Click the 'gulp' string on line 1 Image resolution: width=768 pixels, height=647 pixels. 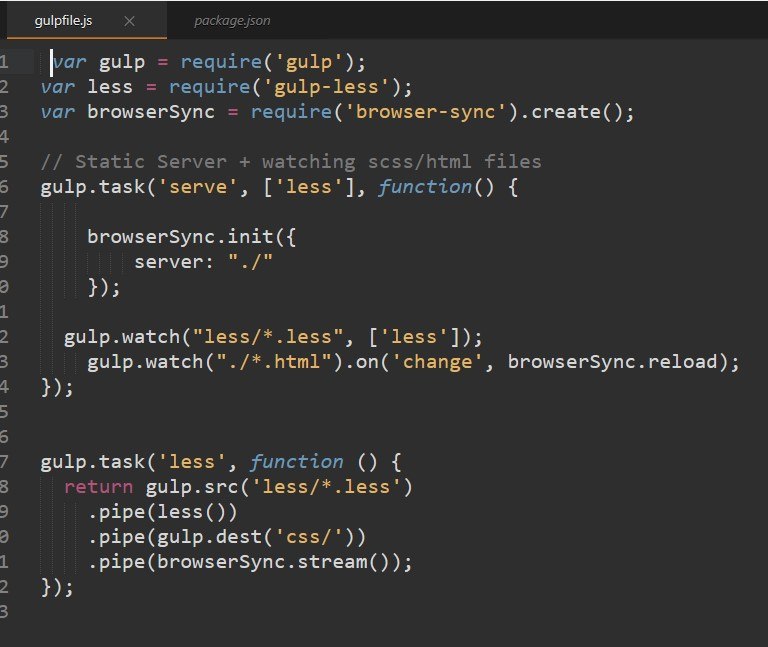pos(309,62)
